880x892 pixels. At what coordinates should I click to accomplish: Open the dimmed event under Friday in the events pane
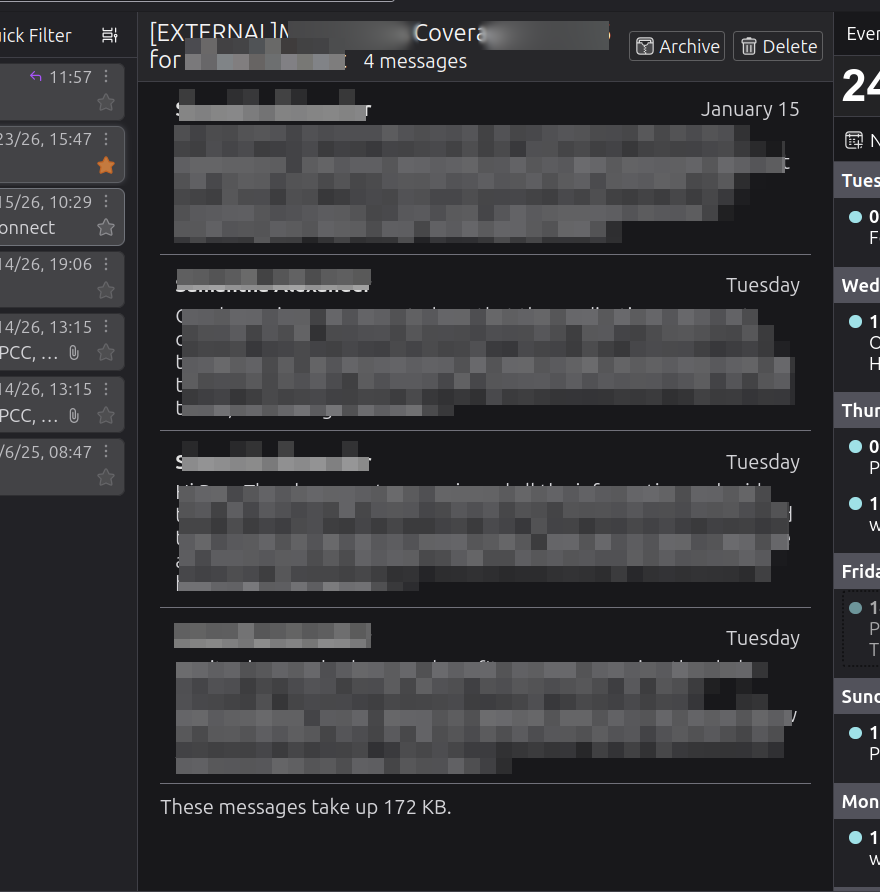pos(862,629)
